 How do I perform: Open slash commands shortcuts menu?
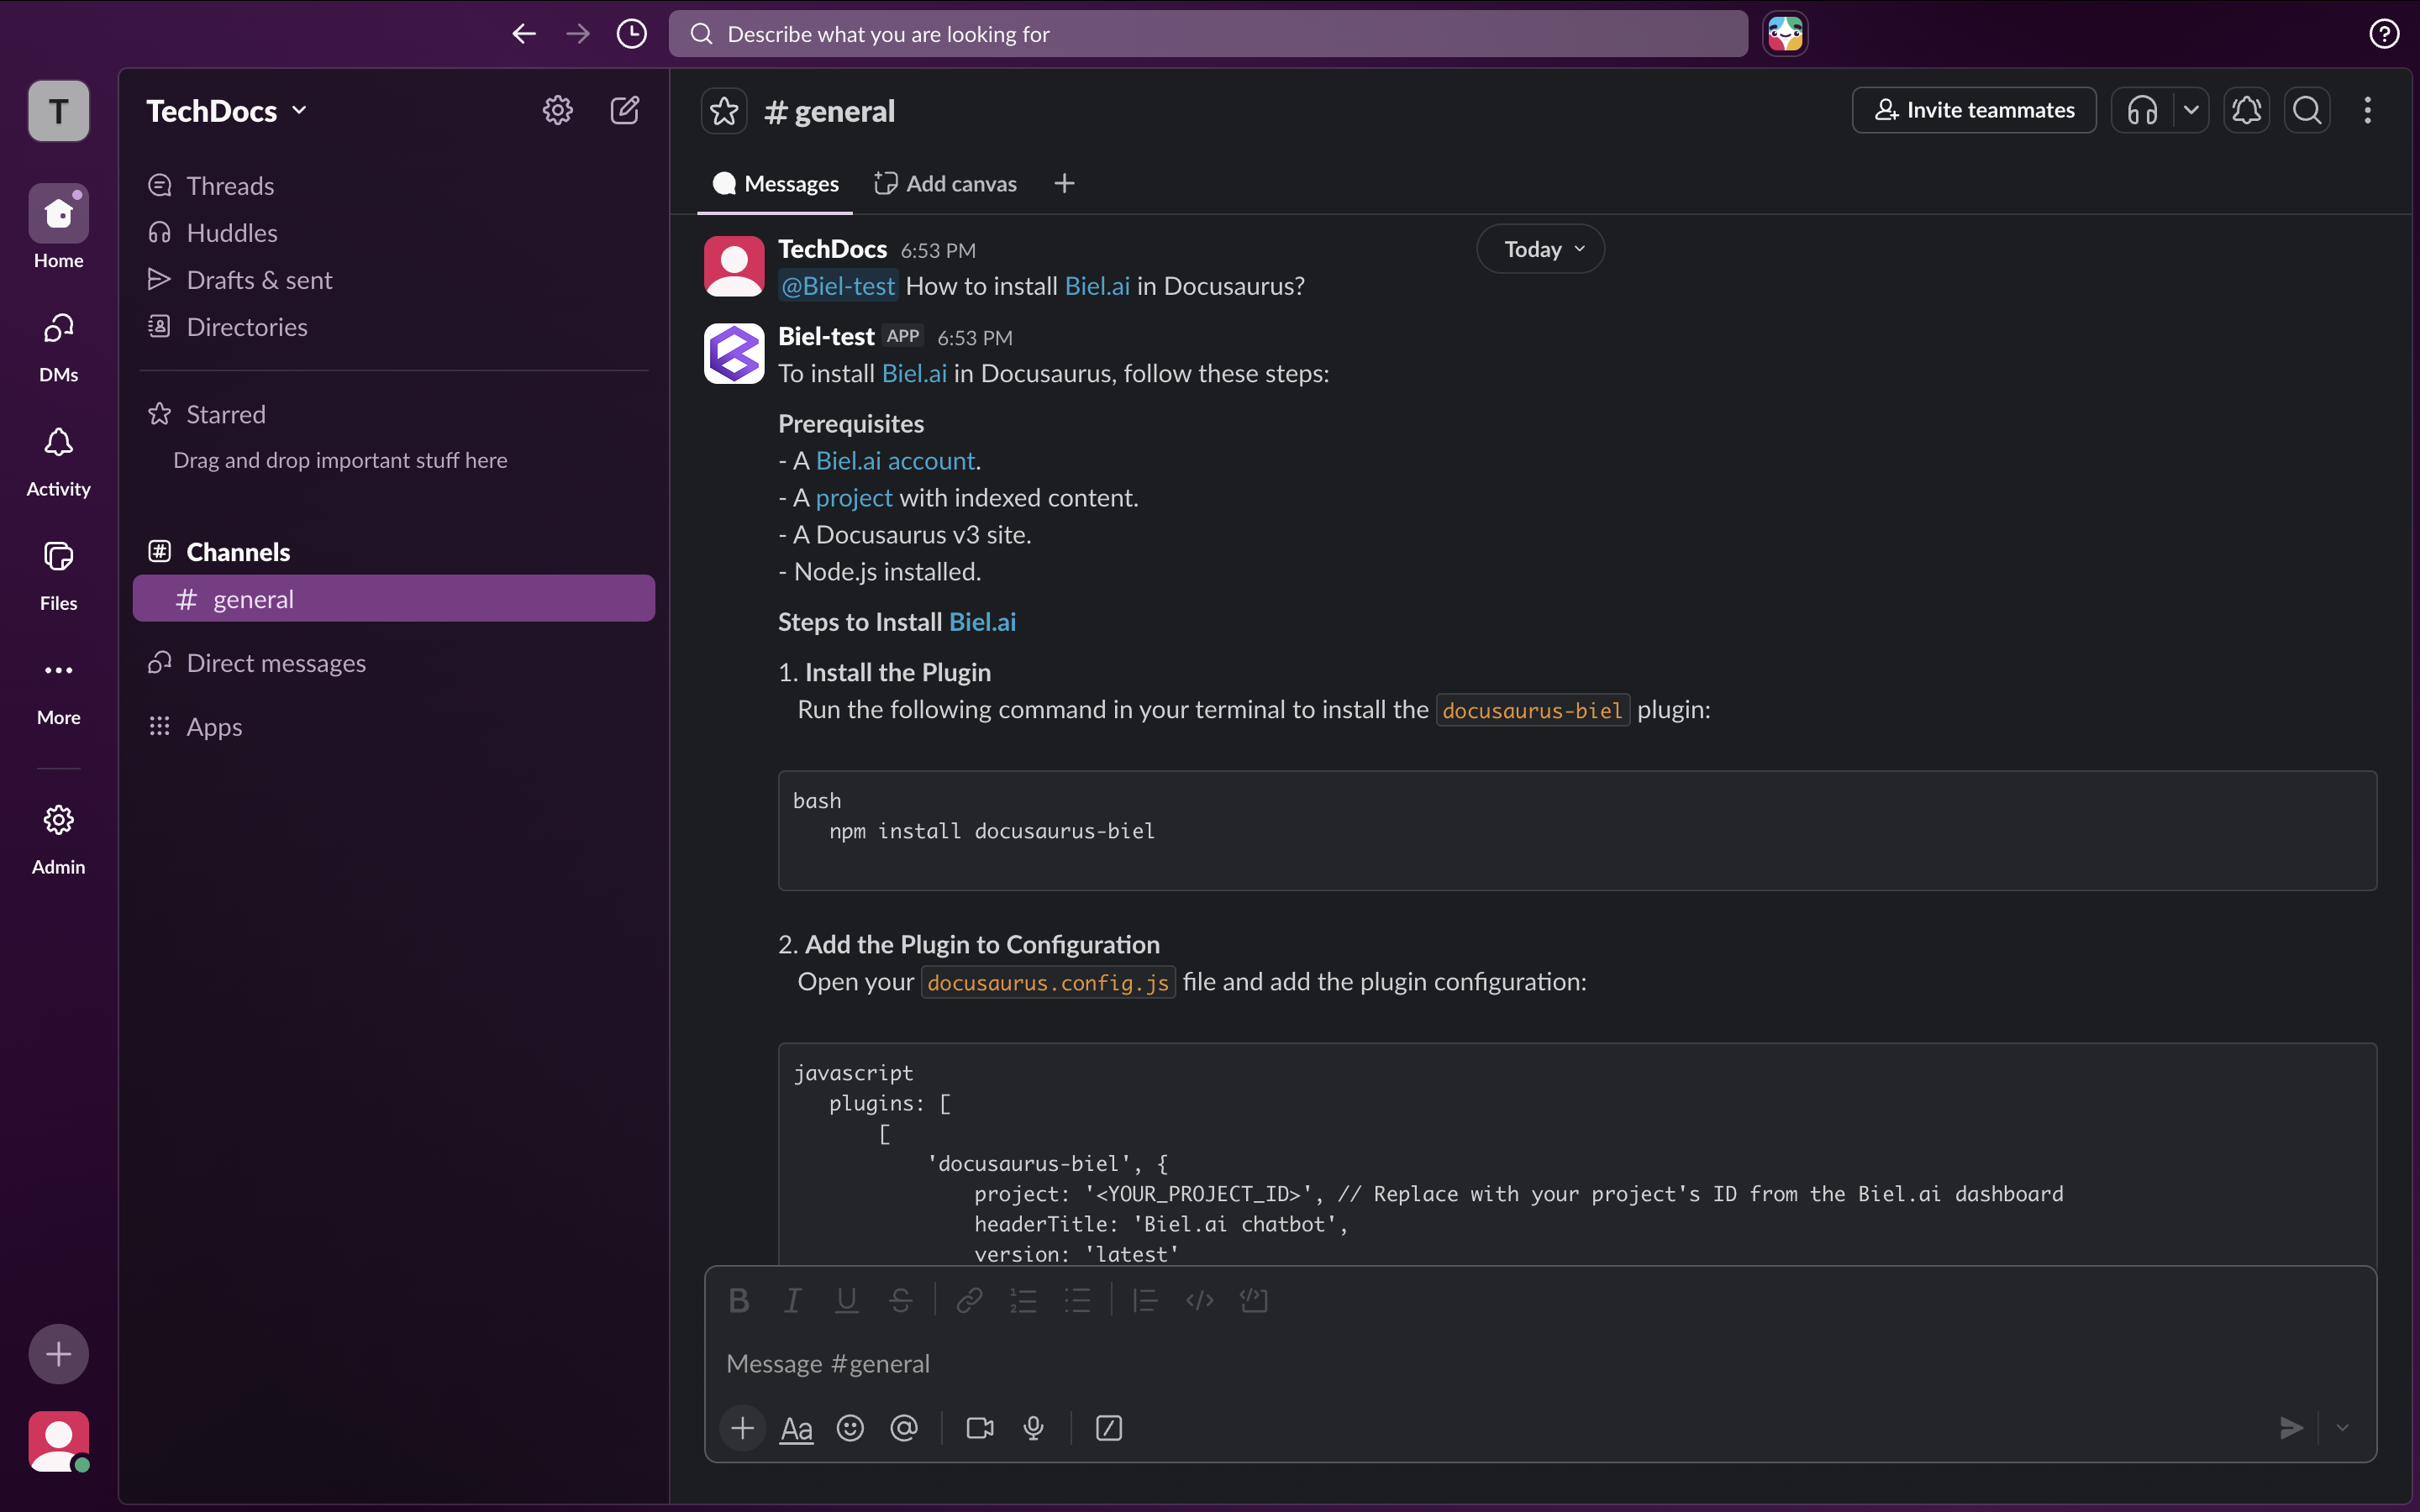tap(1108, 1428)
